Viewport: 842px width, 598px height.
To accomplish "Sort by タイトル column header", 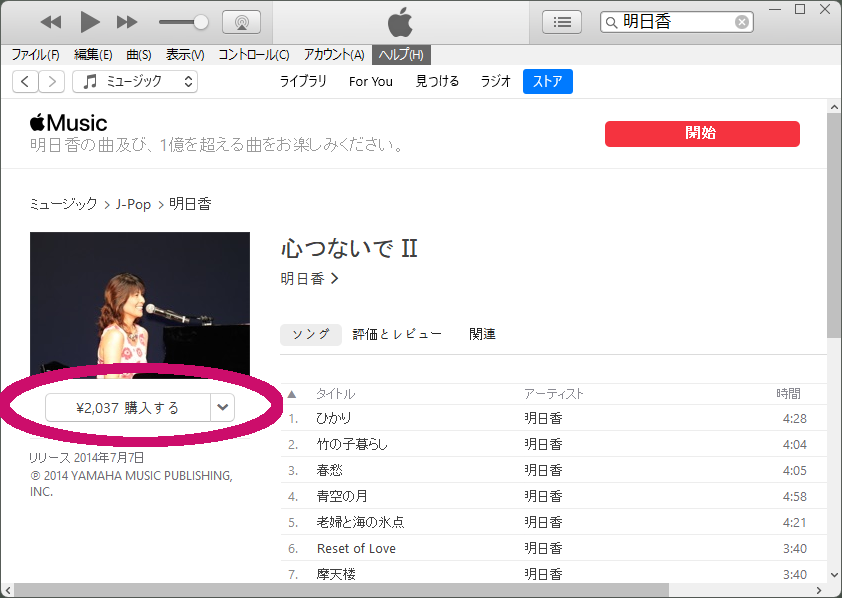I will click(x=335, y=394).
